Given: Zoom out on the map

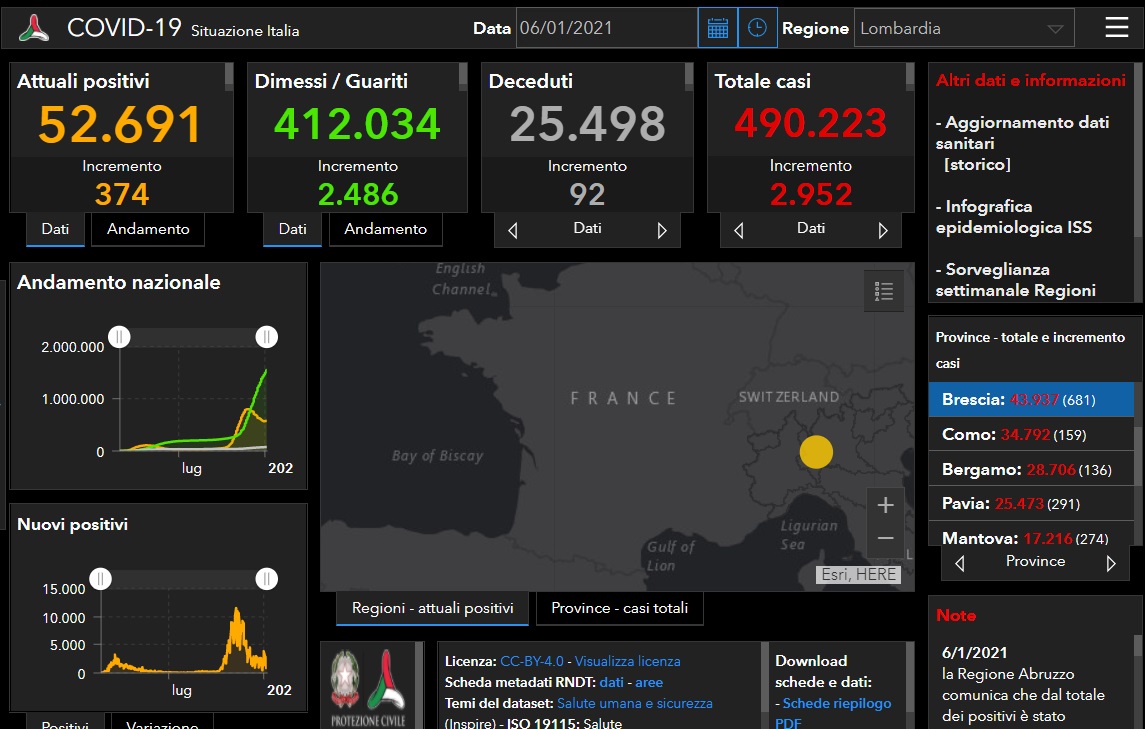Looking at the screenshot, I should [885, 539].
